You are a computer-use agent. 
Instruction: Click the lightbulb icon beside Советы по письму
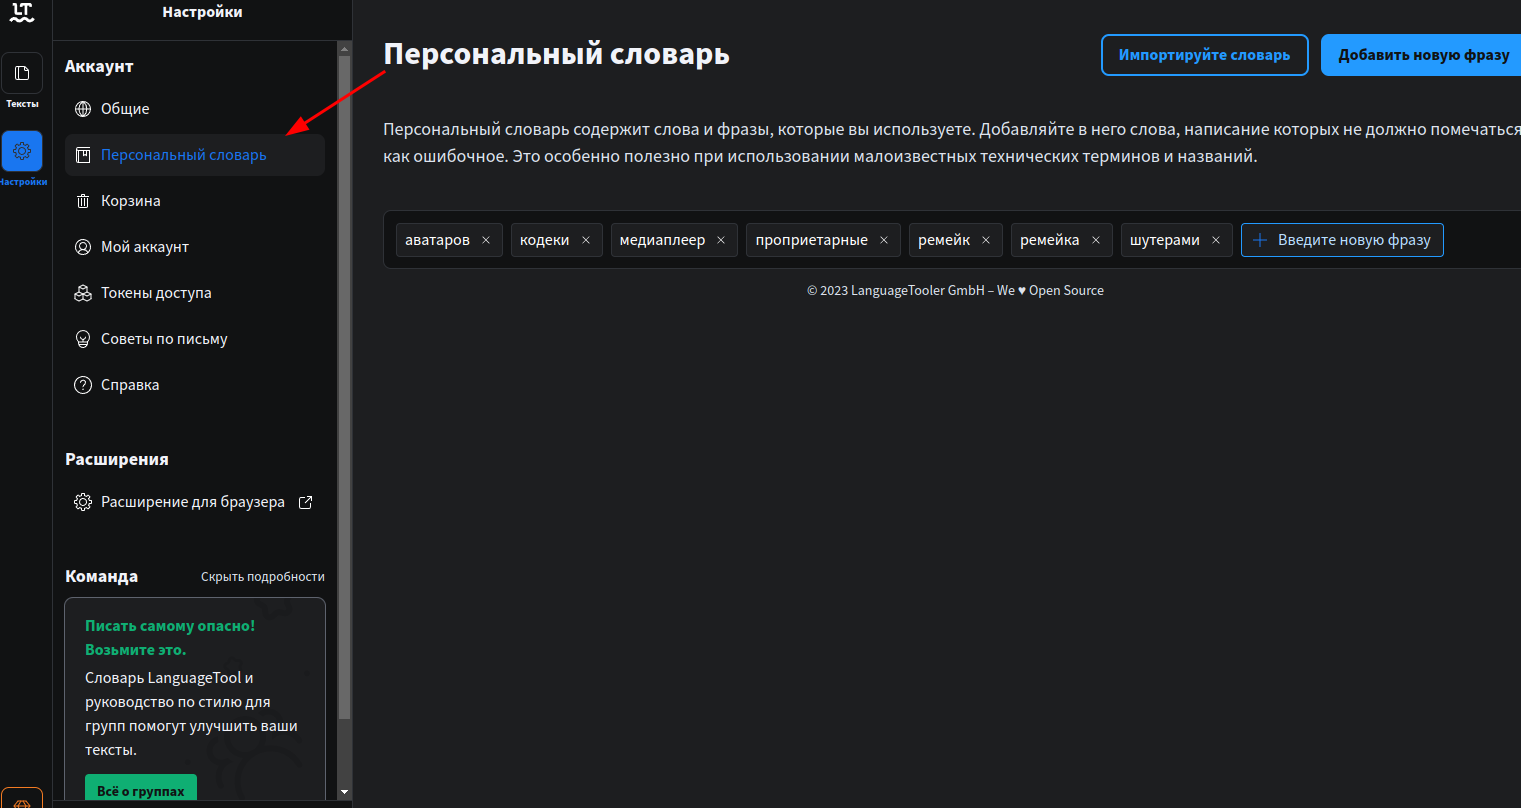[x=83, y=339]
